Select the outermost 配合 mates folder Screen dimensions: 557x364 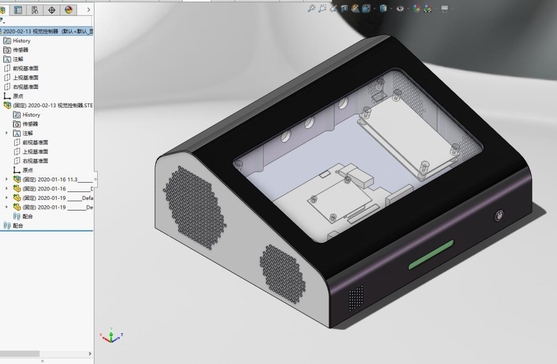click(13, 226)
